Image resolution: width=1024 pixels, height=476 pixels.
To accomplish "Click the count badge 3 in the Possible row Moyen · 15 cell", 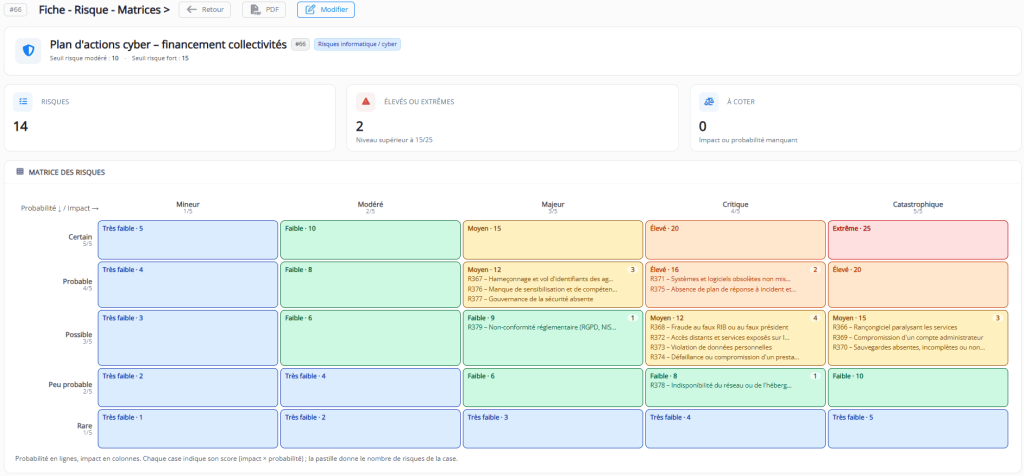I will click(997, 318).
